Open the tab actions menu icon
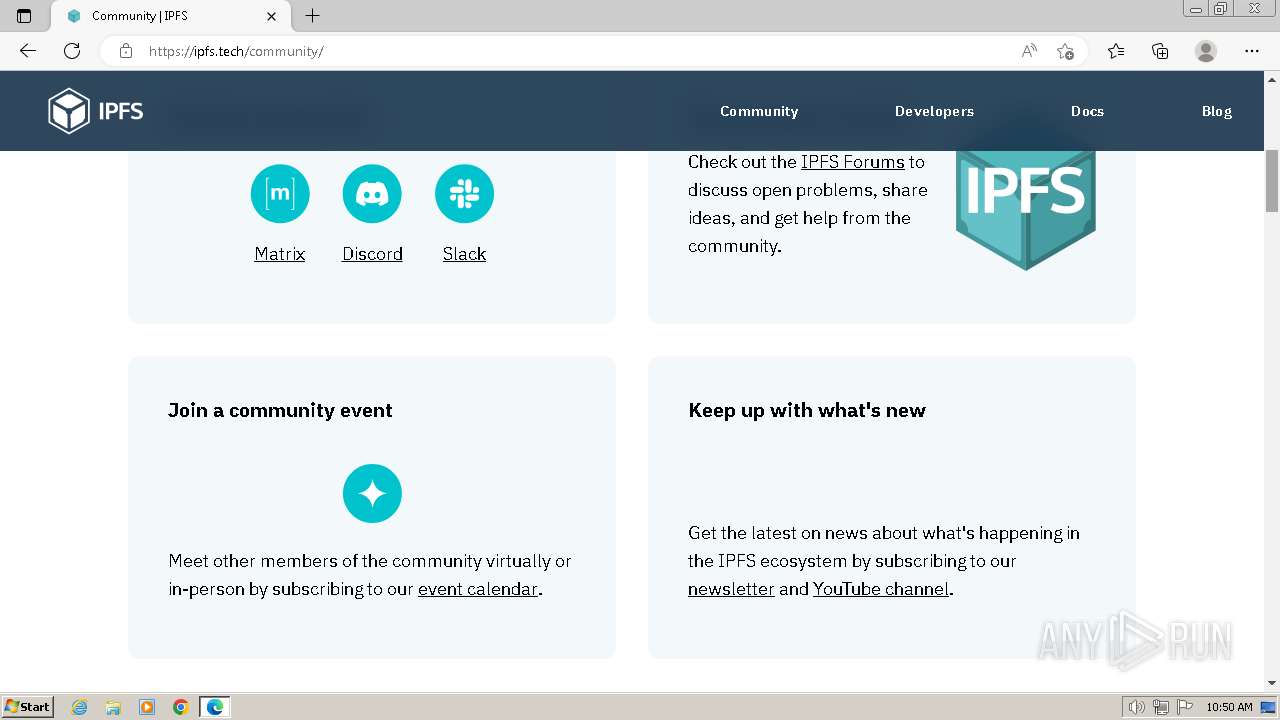The height and width of the screenshot is (720, 1280). click(24, 16)
